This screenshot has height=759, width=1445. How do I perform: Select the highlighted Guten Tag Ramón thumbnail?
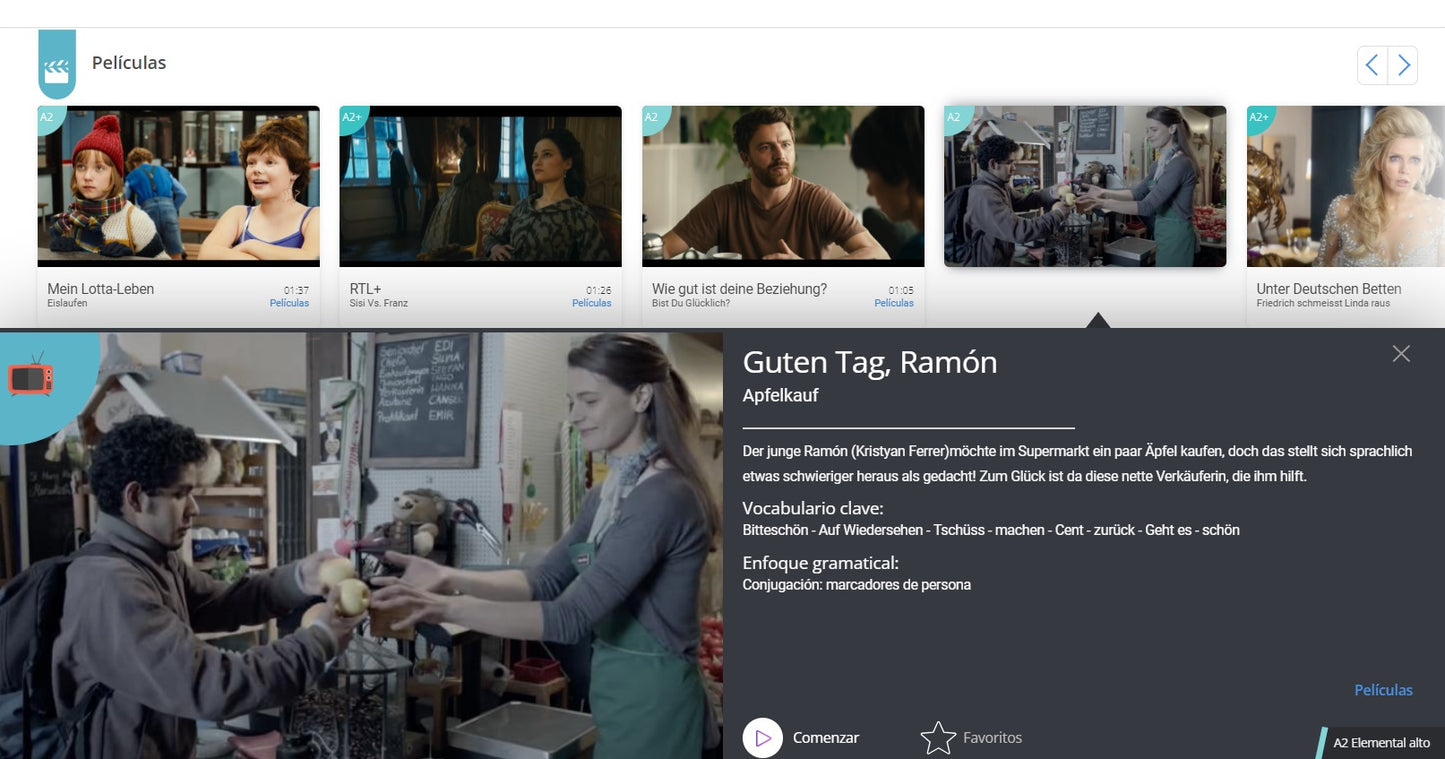pyautogui.click(x=1085, y=186)
